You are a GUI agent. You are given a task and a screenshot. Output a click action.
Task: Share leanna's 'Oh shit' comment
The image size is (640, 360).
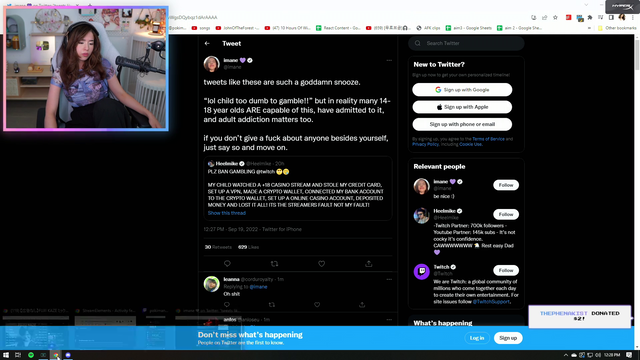362,304
